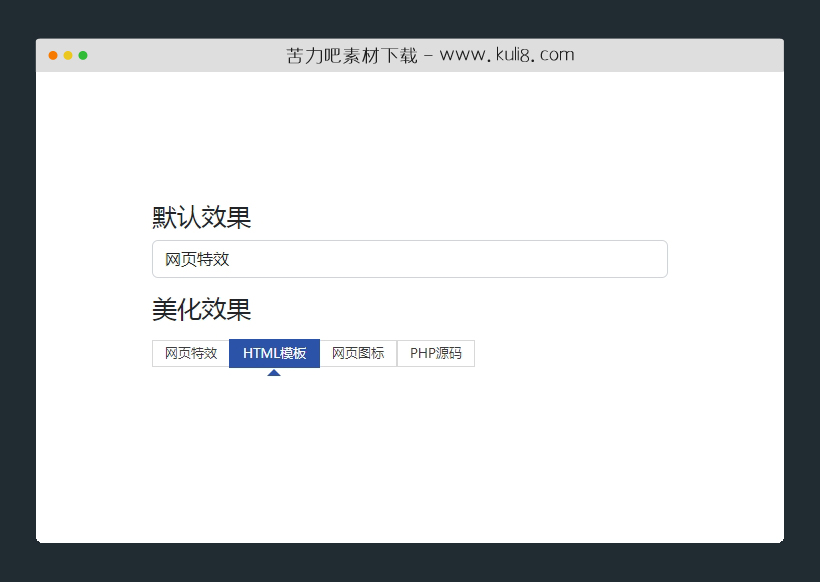Click the default select box to expand options

(410, 259)
